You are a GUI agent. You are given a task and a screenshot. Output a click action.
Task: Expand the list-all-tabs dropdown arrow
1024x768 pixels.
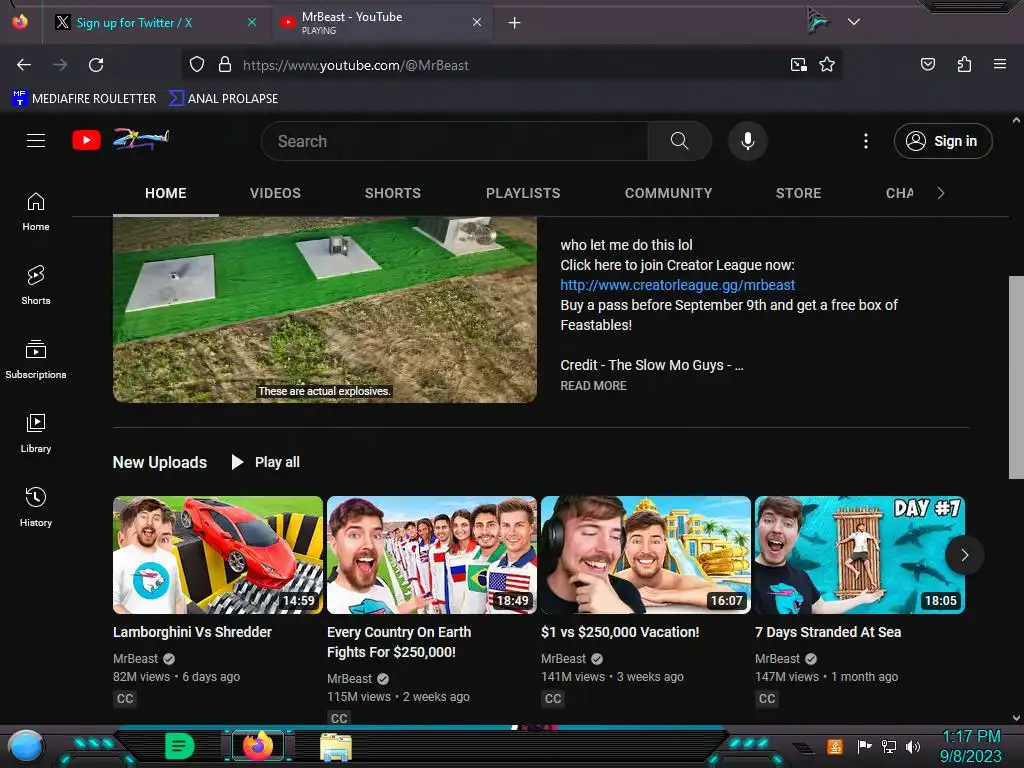[x=854, y=22]
